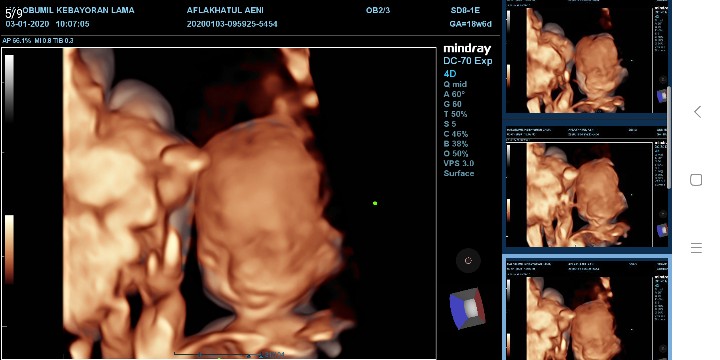The height and width of the screenshot is (360, 720).
Task: Click the time 10:07:05
Action: 72,24
